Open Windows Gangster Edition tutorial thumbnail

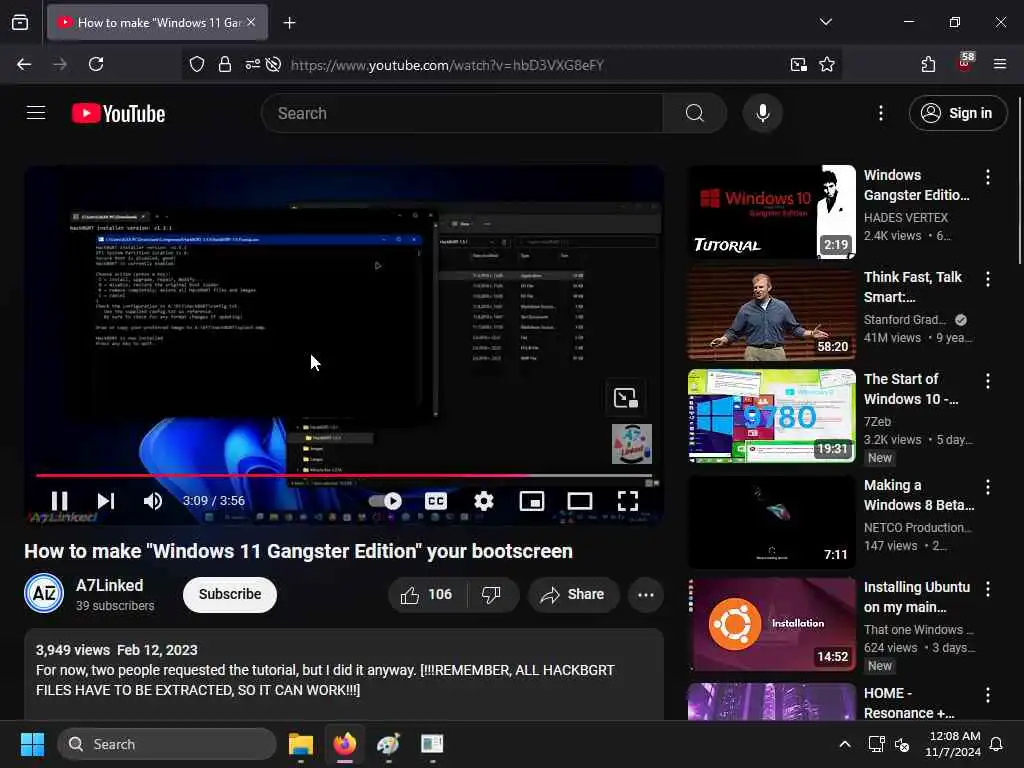click(x=771, y=212)
